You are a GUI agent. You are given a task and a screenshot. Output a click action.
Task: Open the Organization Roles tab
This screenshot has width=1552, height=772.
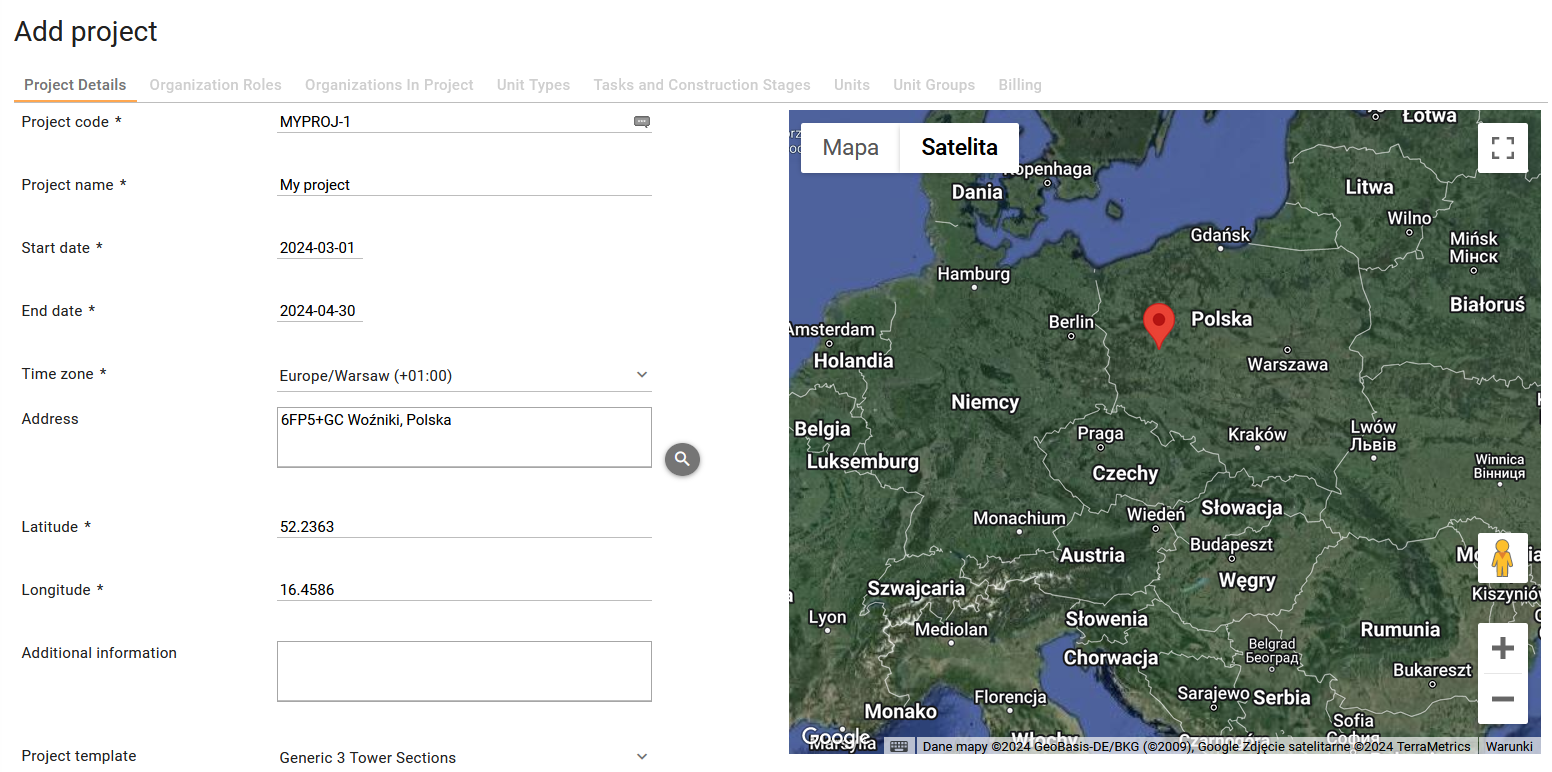click(x=215, y=85)
